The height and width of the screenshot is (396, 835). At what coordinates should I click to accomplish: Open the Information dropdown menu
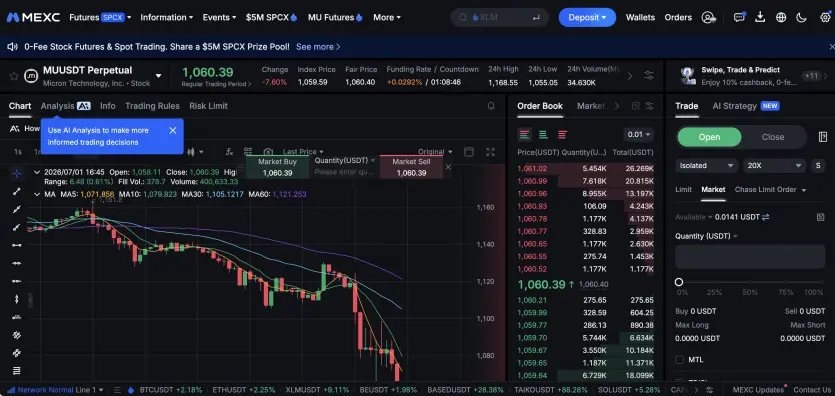coord(167,18)
